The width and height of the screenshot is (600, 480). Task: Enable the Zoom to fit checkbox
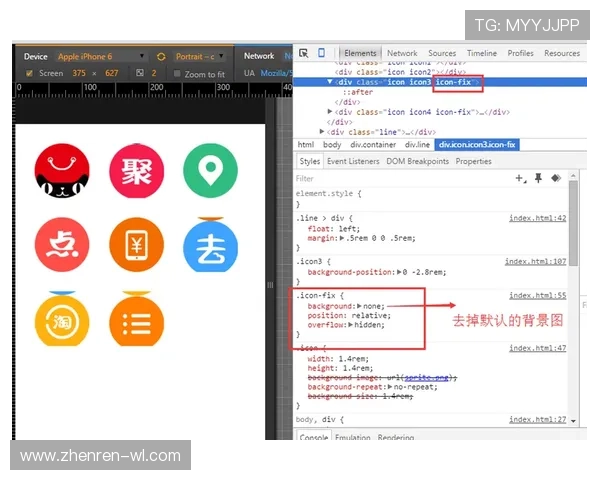point(177,74)
